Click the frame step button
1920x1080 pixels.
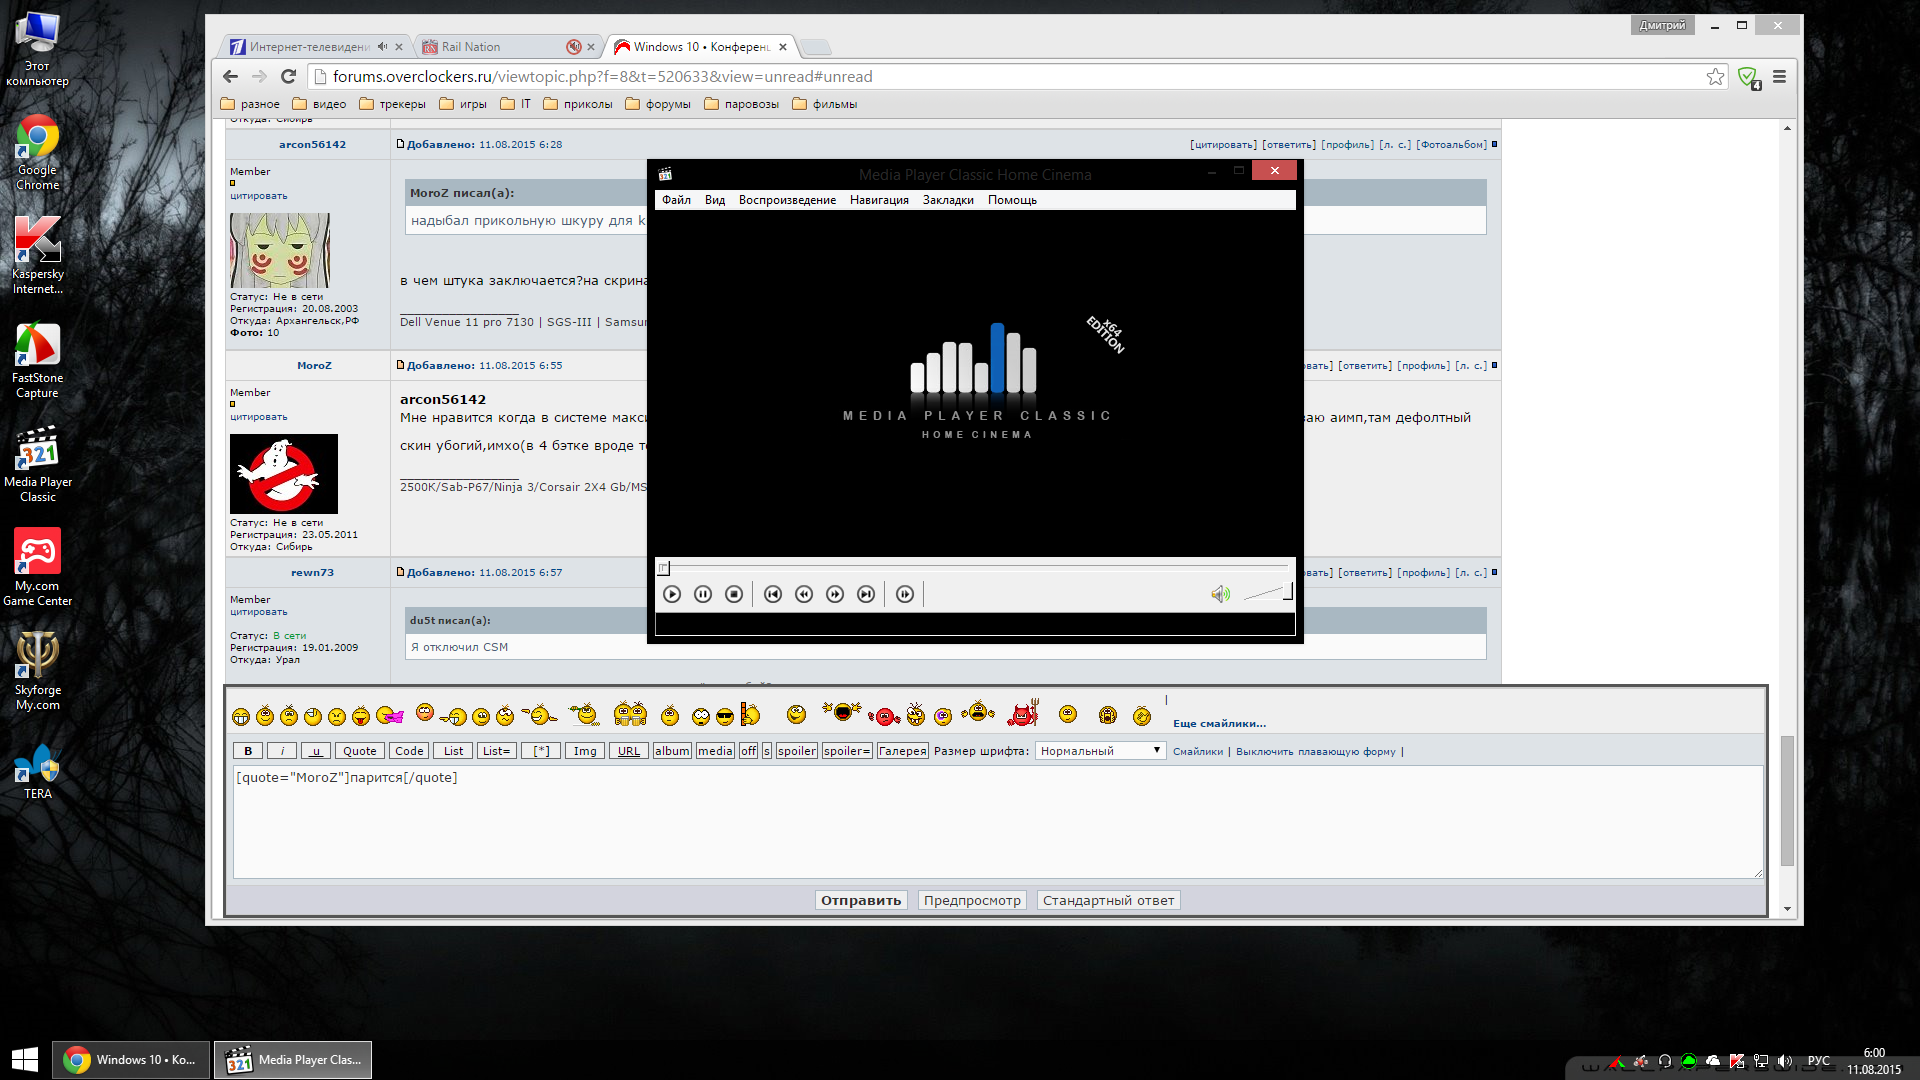tap(905, 594)
